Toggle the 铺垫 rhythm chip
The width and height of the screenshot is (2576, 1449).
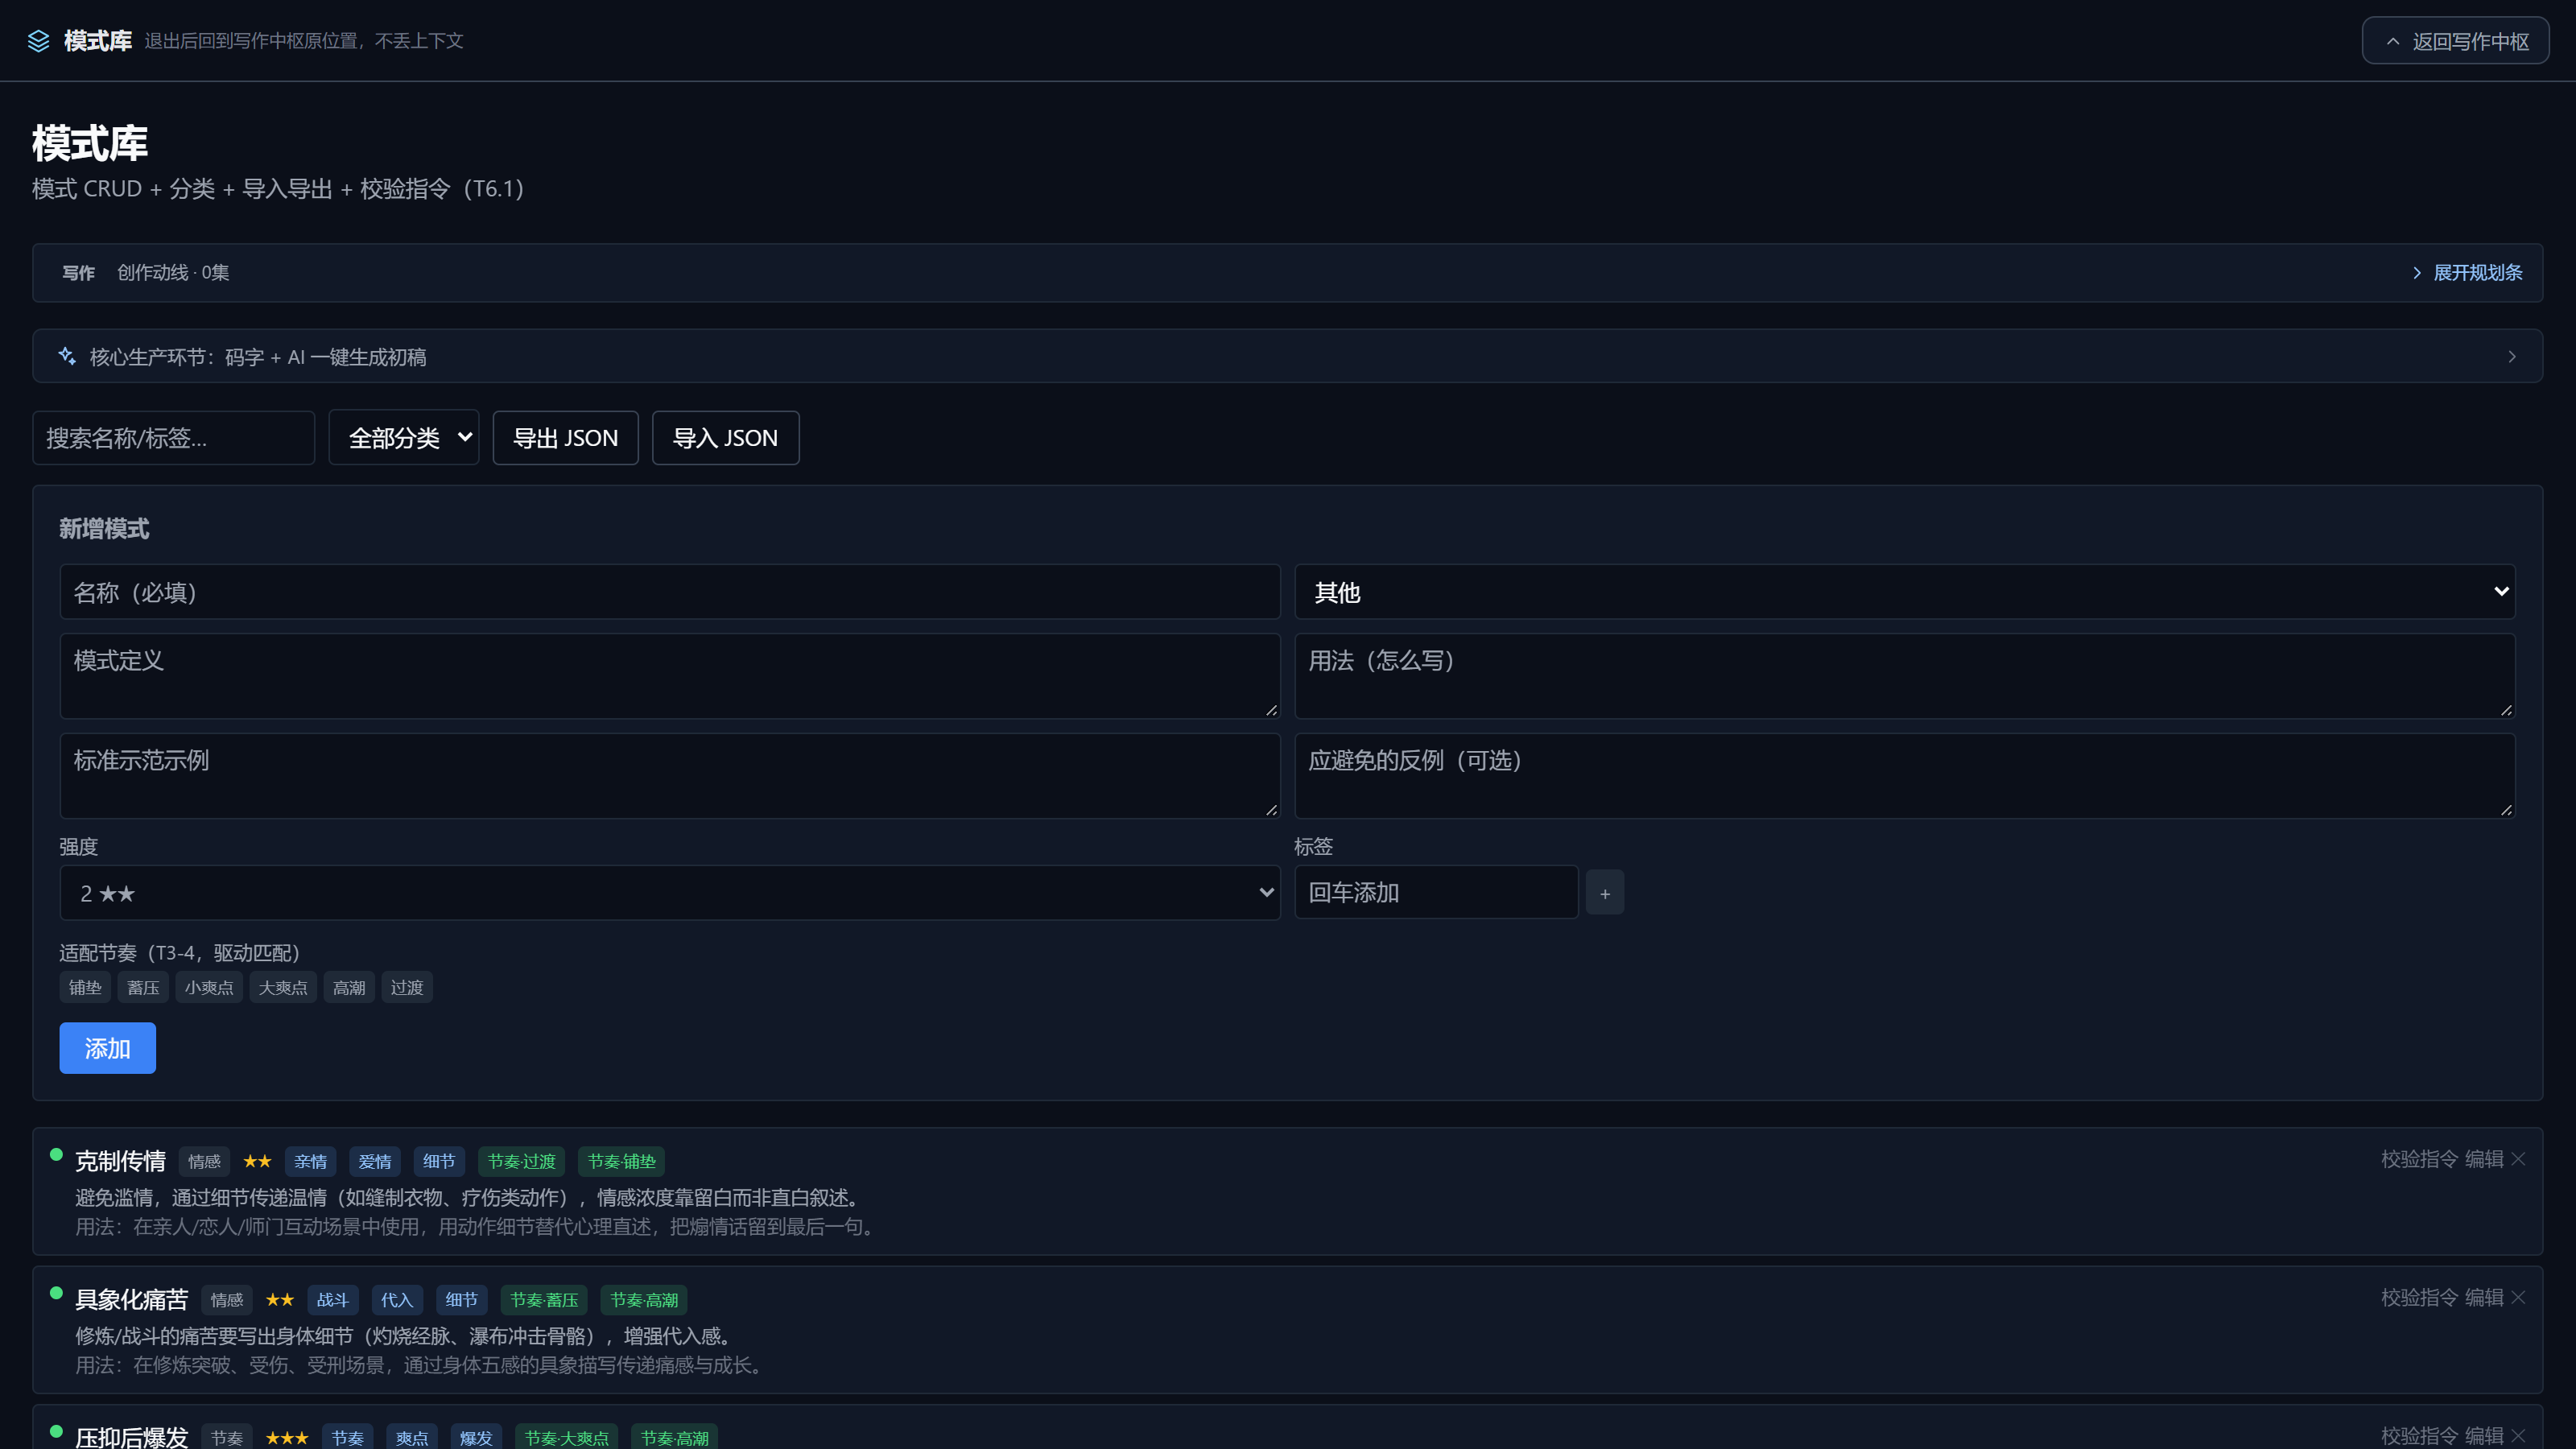coord(85,988)
